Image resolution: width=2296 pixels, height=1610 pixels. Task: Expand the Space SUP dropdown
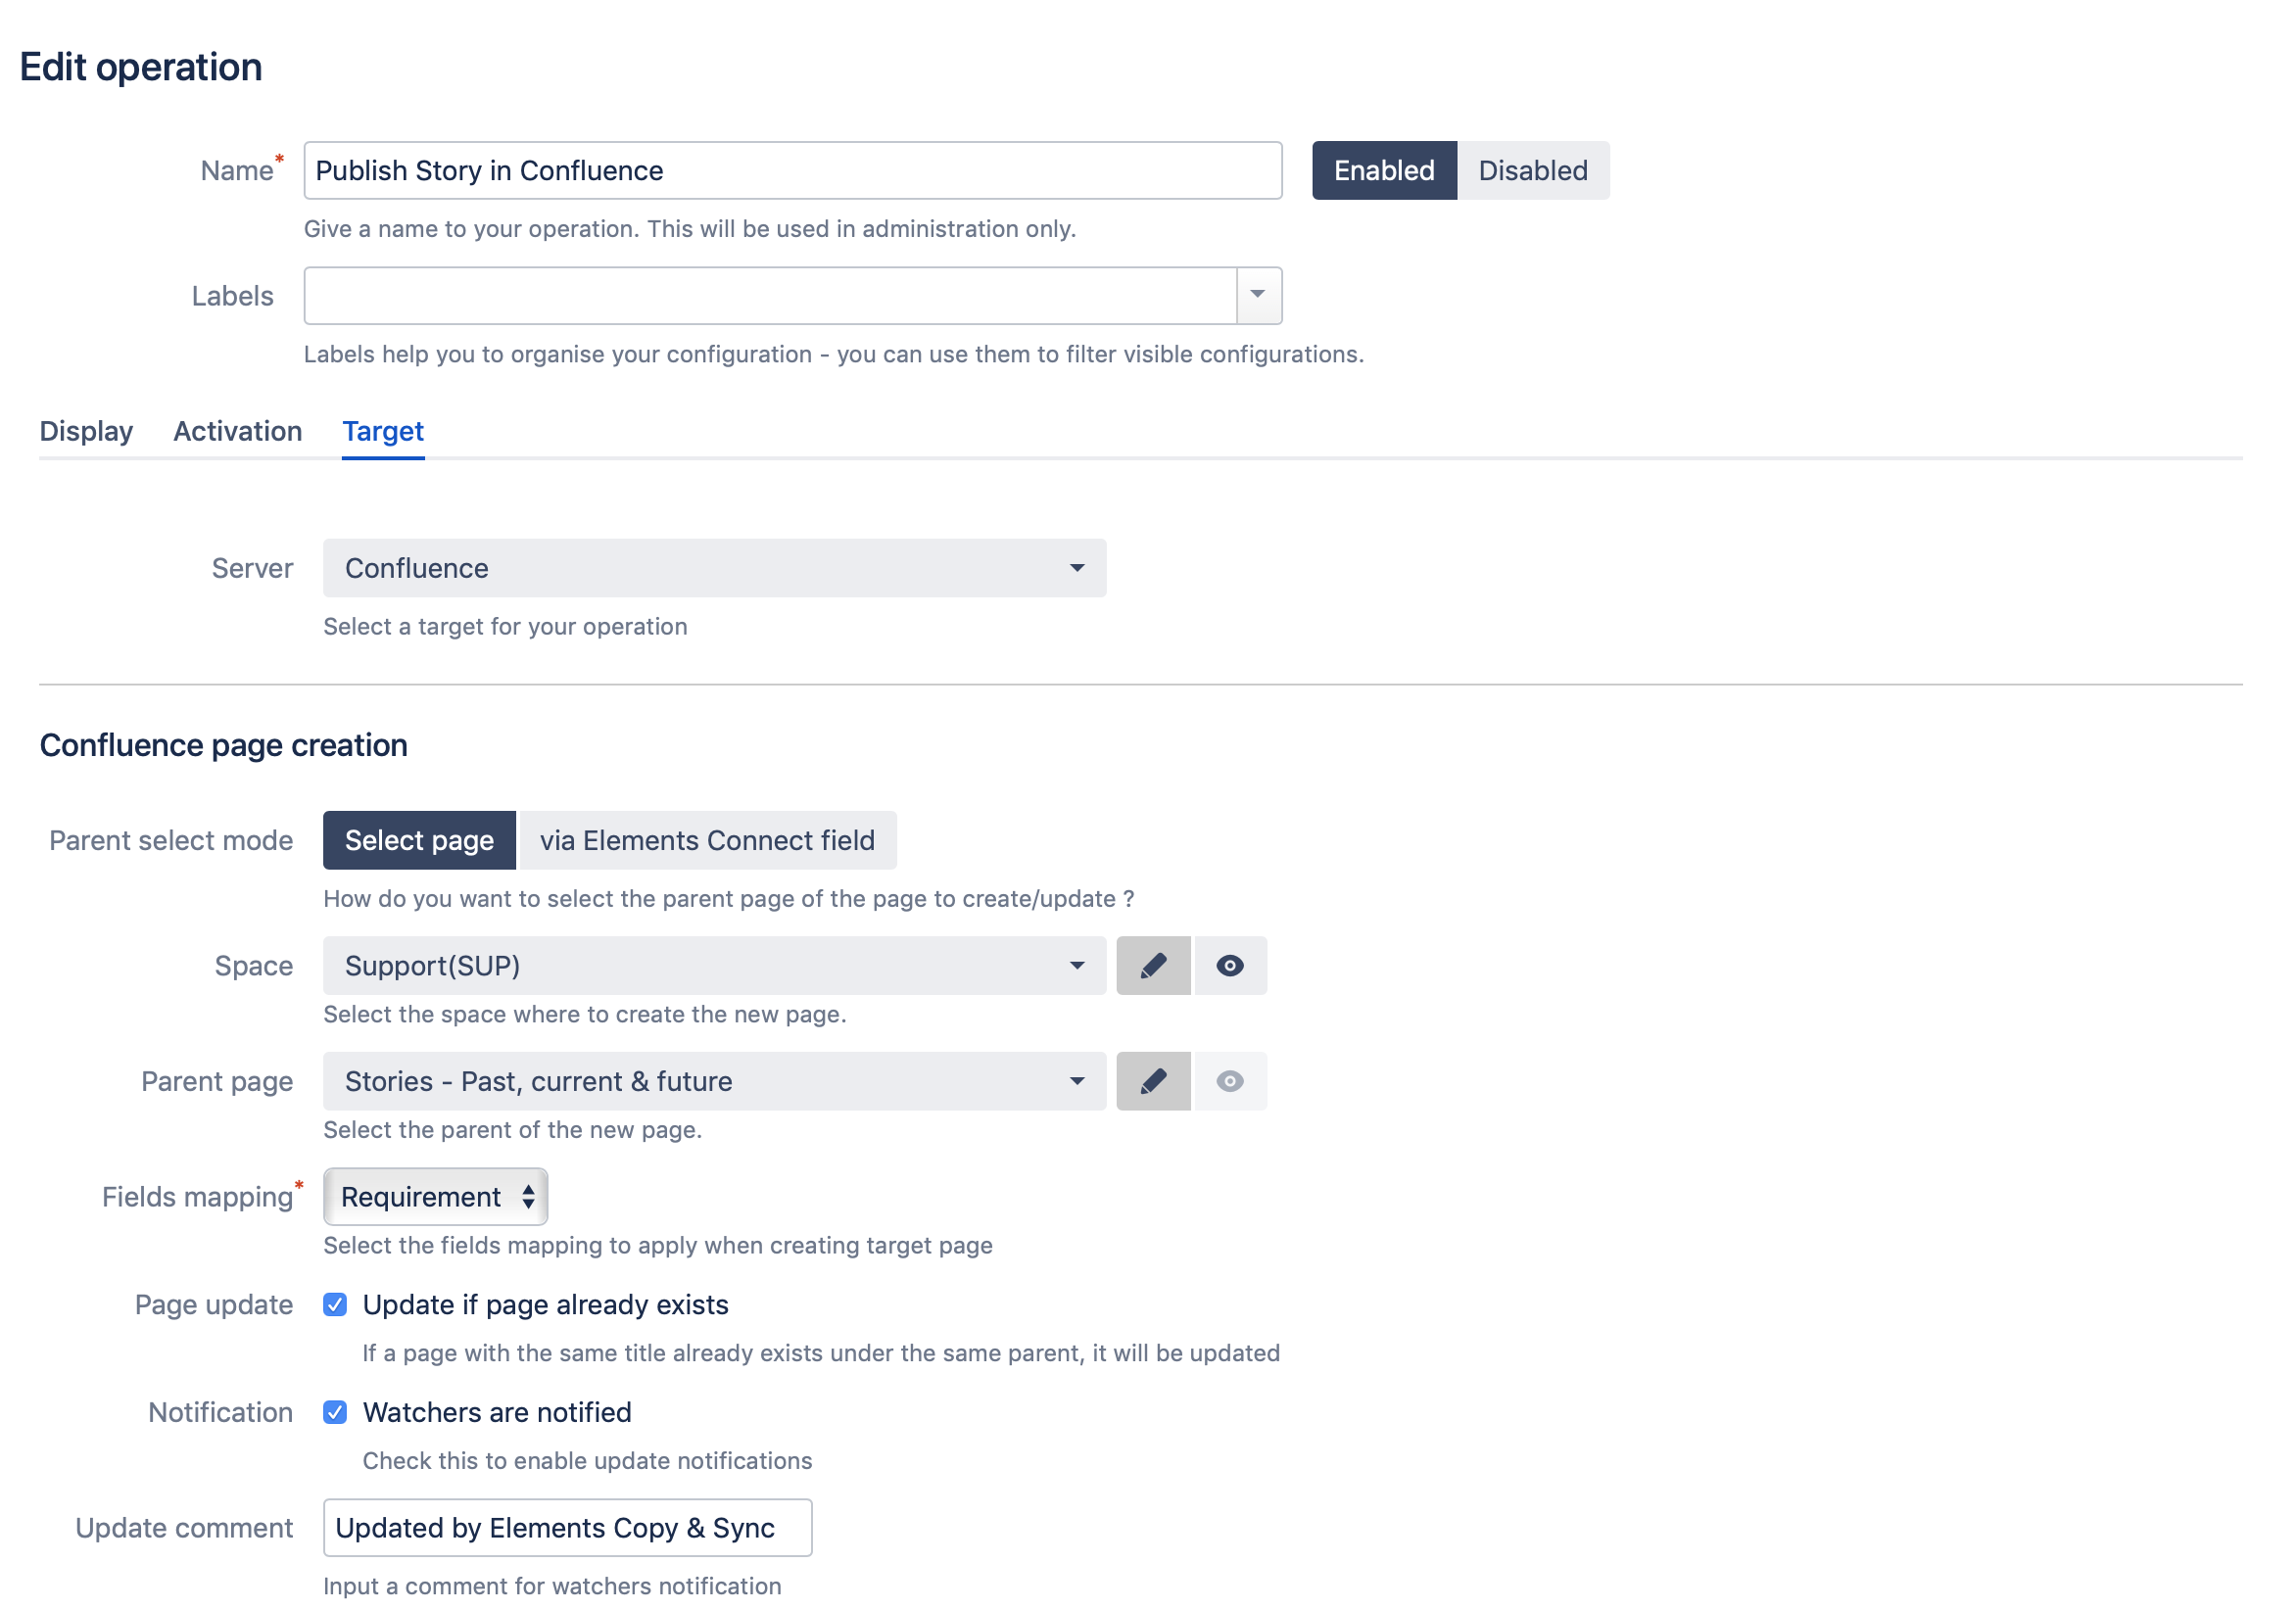pos(1078,965)
